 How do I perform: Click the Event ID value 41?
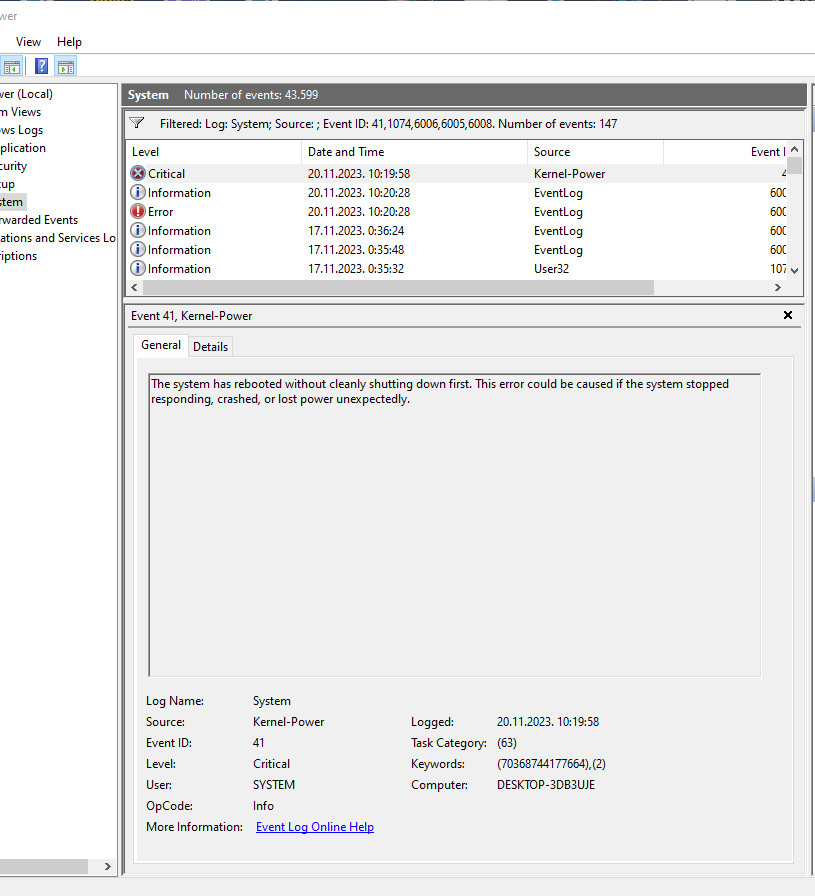(x=259, y=743)
